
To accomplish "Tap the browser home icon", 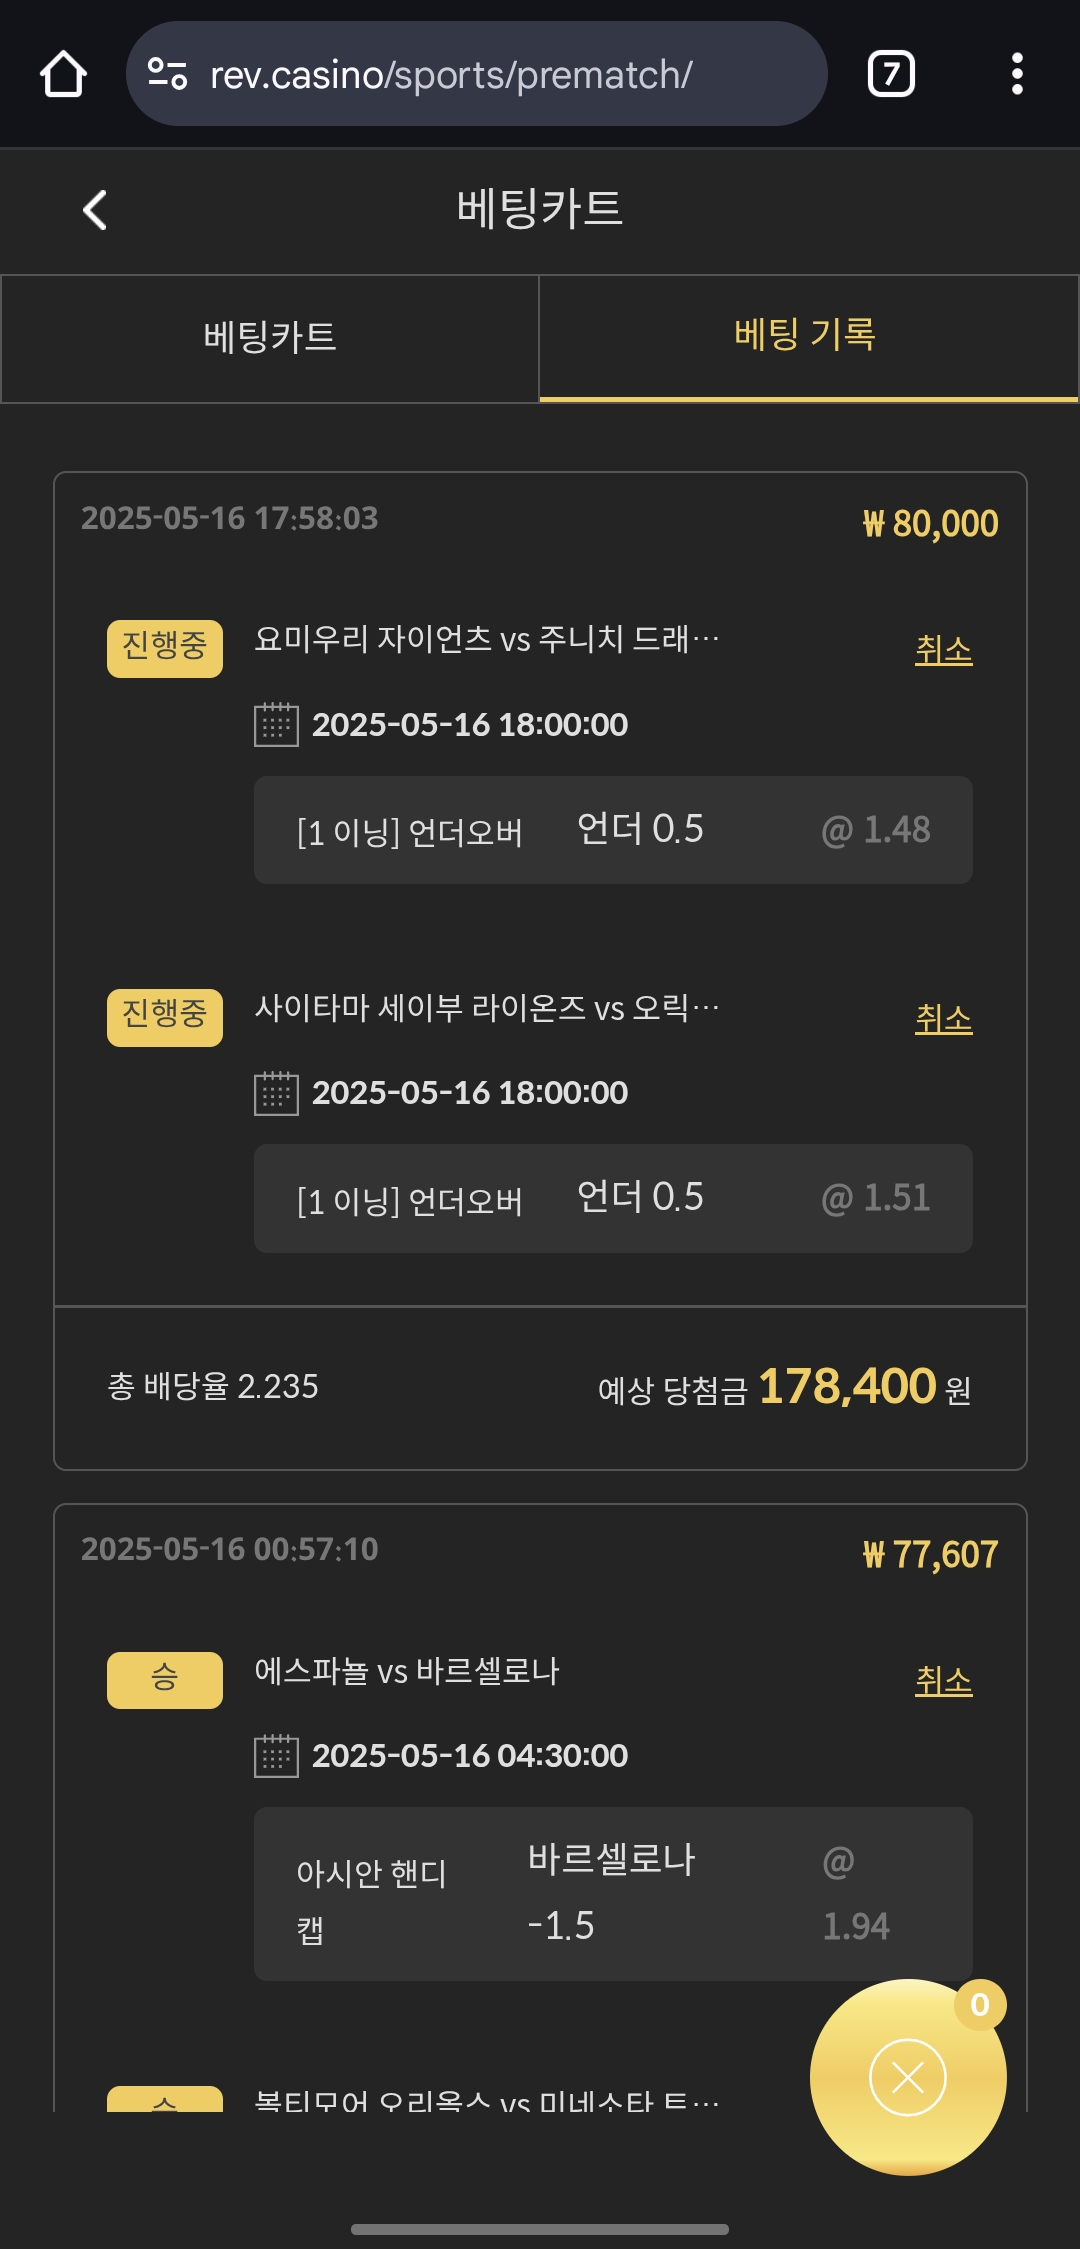I will [x=63, y=74].
